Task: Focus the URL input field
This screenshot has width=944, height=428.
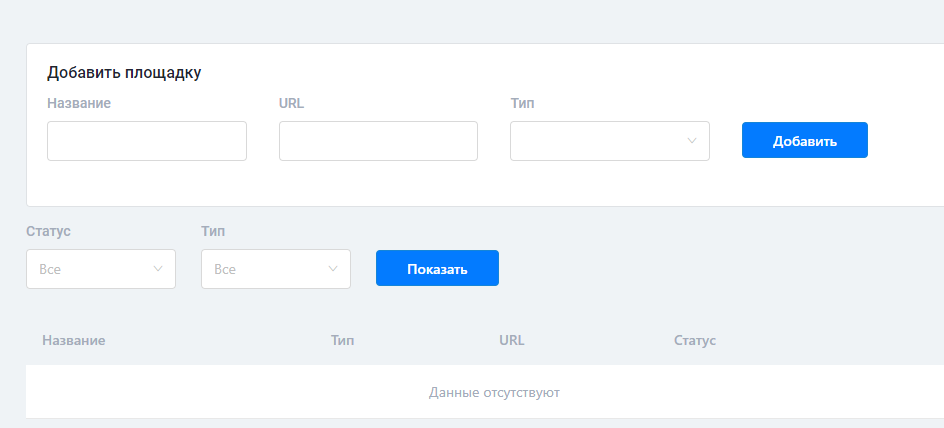Action: [x=378, y=141]
